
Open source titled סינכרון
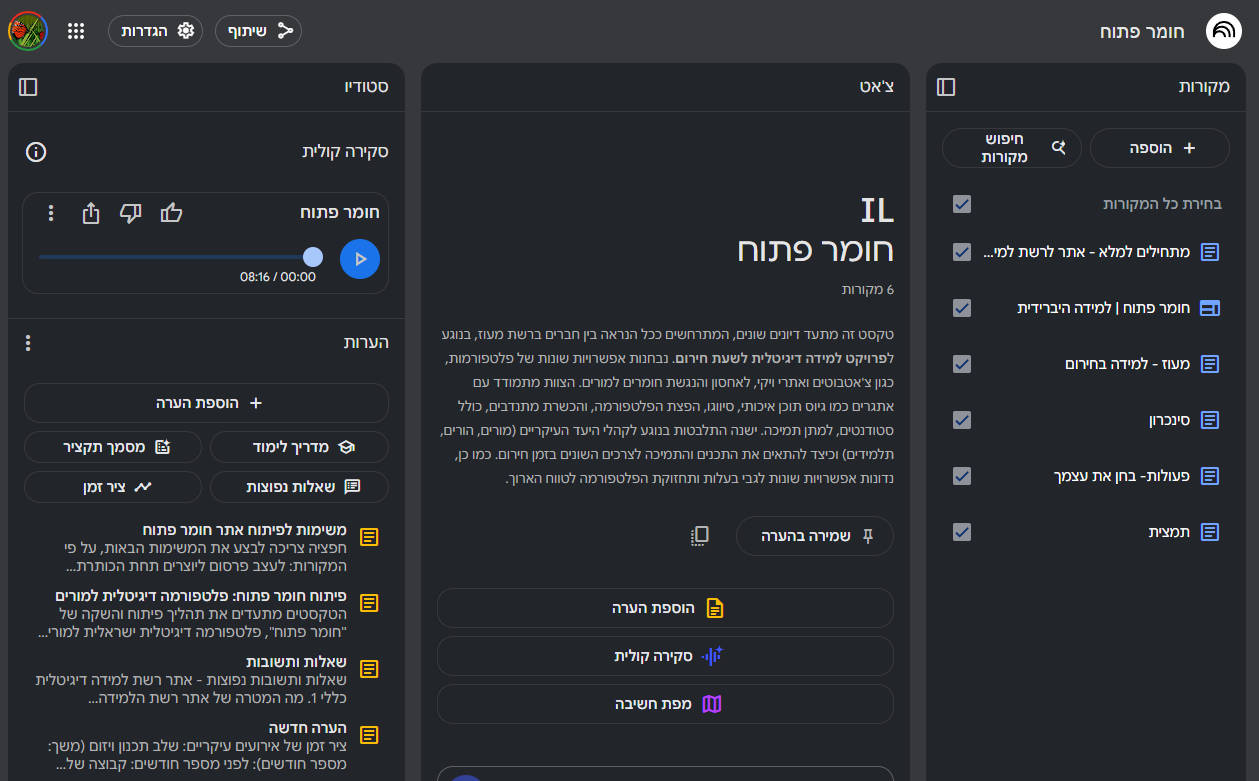1169,420
